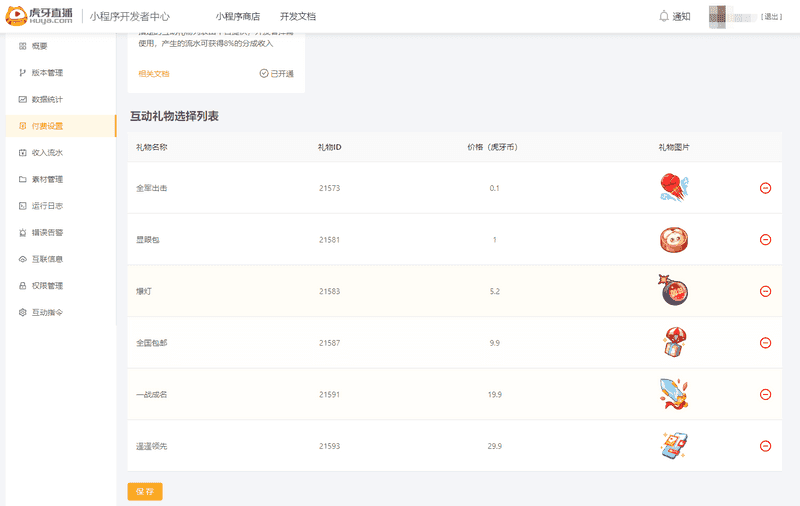Click gift ID 21573
The image size is (800, 506).
330,188
